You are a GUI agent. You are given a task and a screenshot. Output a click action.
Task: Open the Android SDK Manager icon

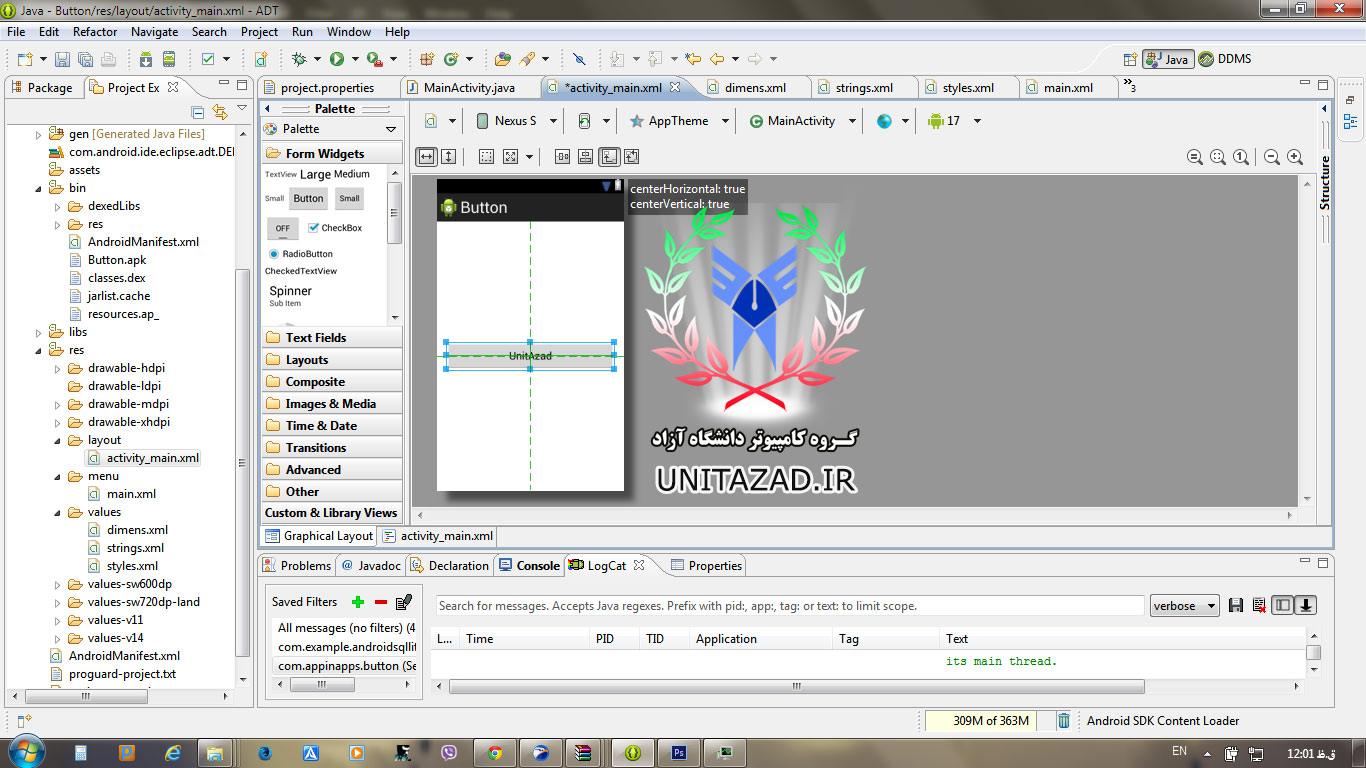tap(146, 59)
